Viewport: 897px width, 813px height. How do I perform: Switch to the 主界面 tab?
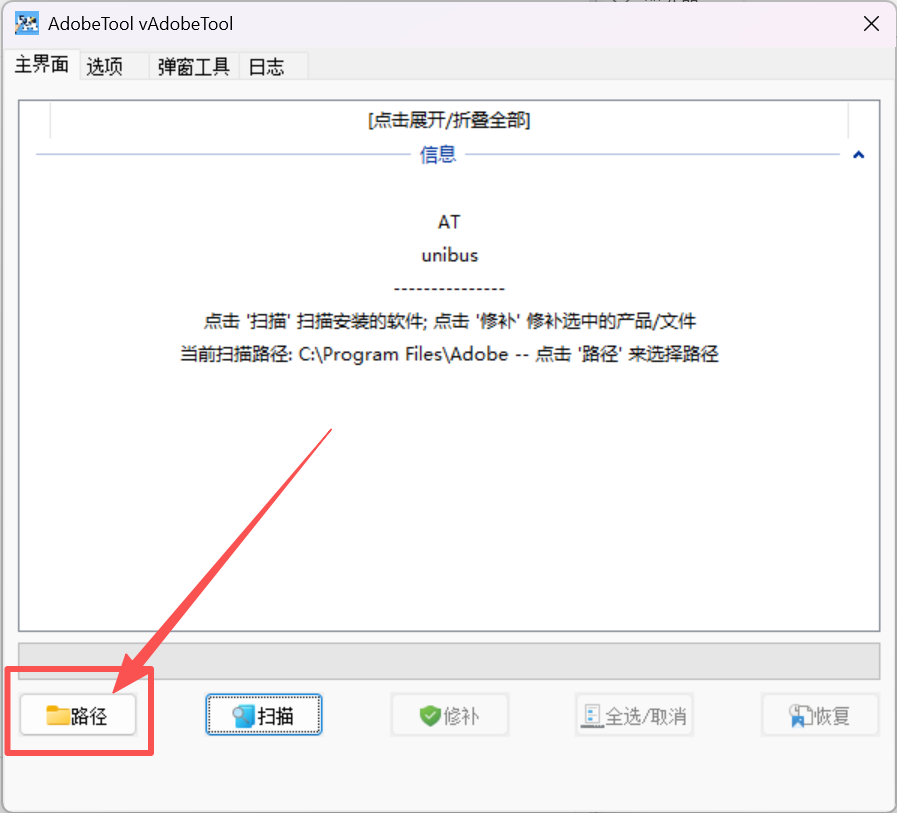point(41,65)
